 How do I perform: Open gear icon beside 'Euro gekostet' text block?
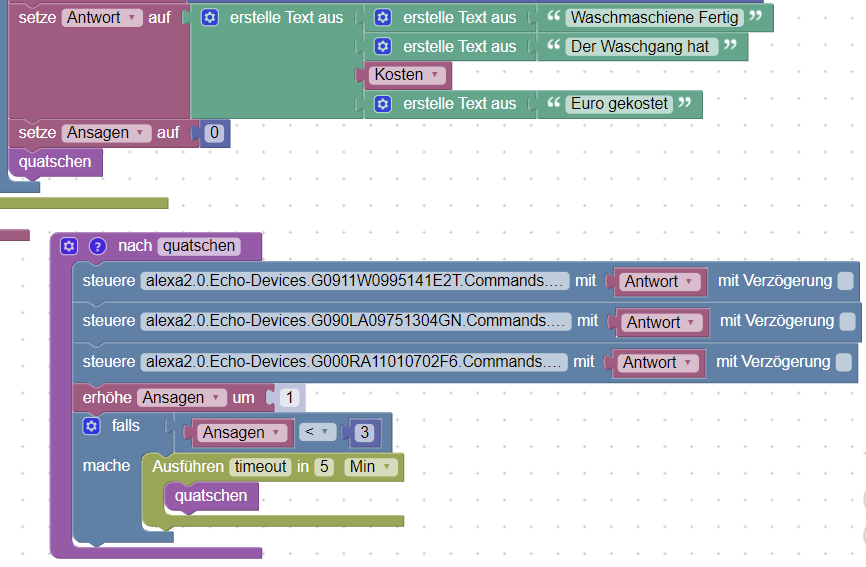tap(383, 104)
